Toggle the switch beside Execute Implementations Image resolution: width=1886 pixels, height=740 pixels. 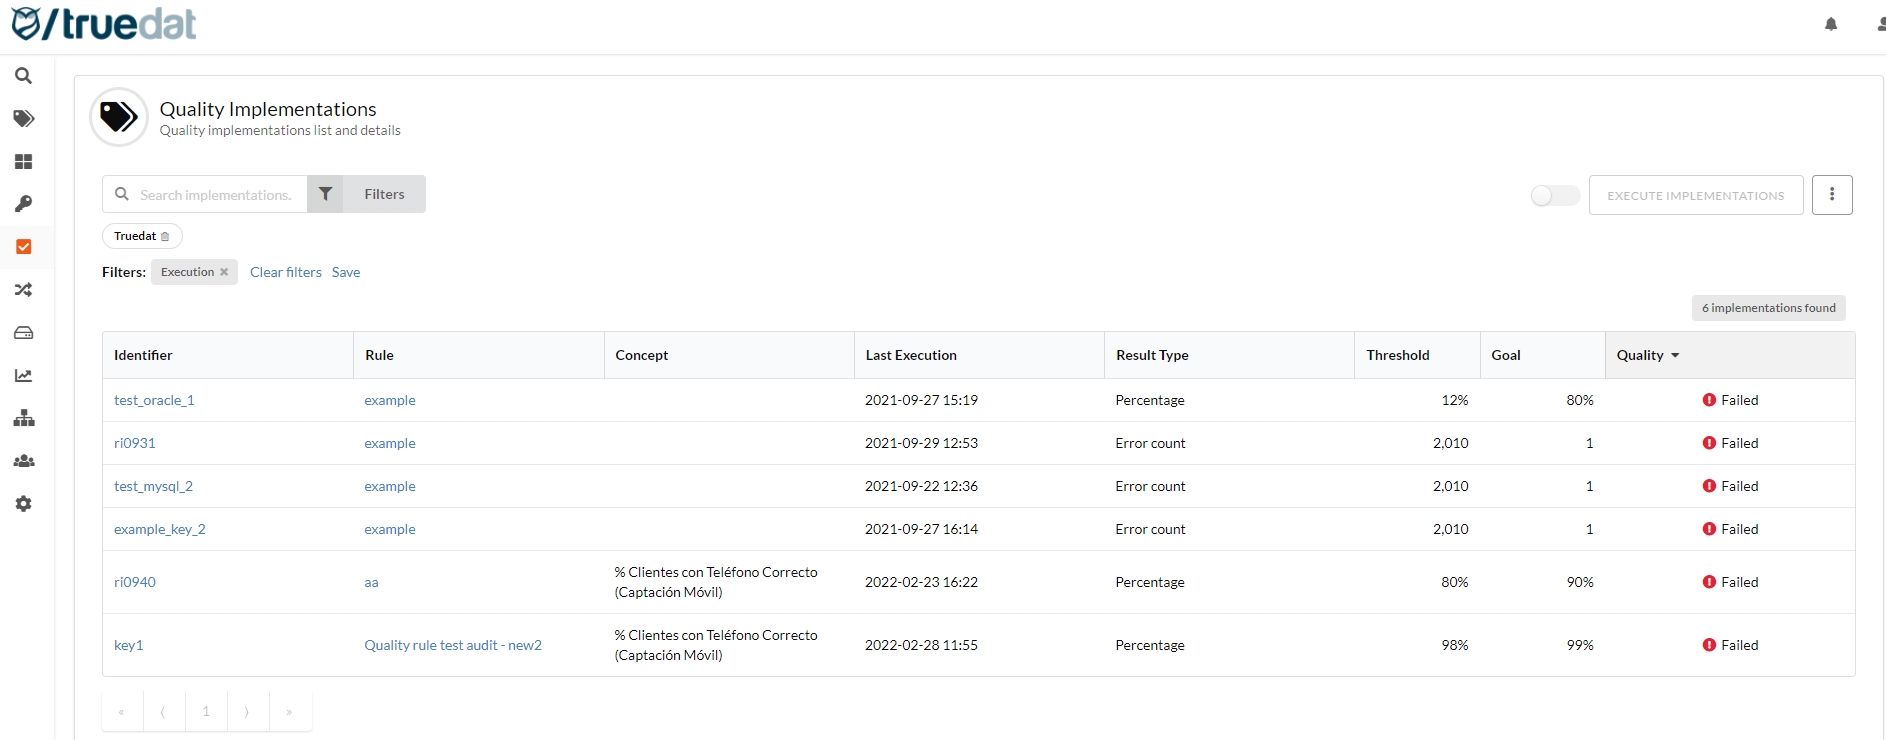pos(1554,196)
